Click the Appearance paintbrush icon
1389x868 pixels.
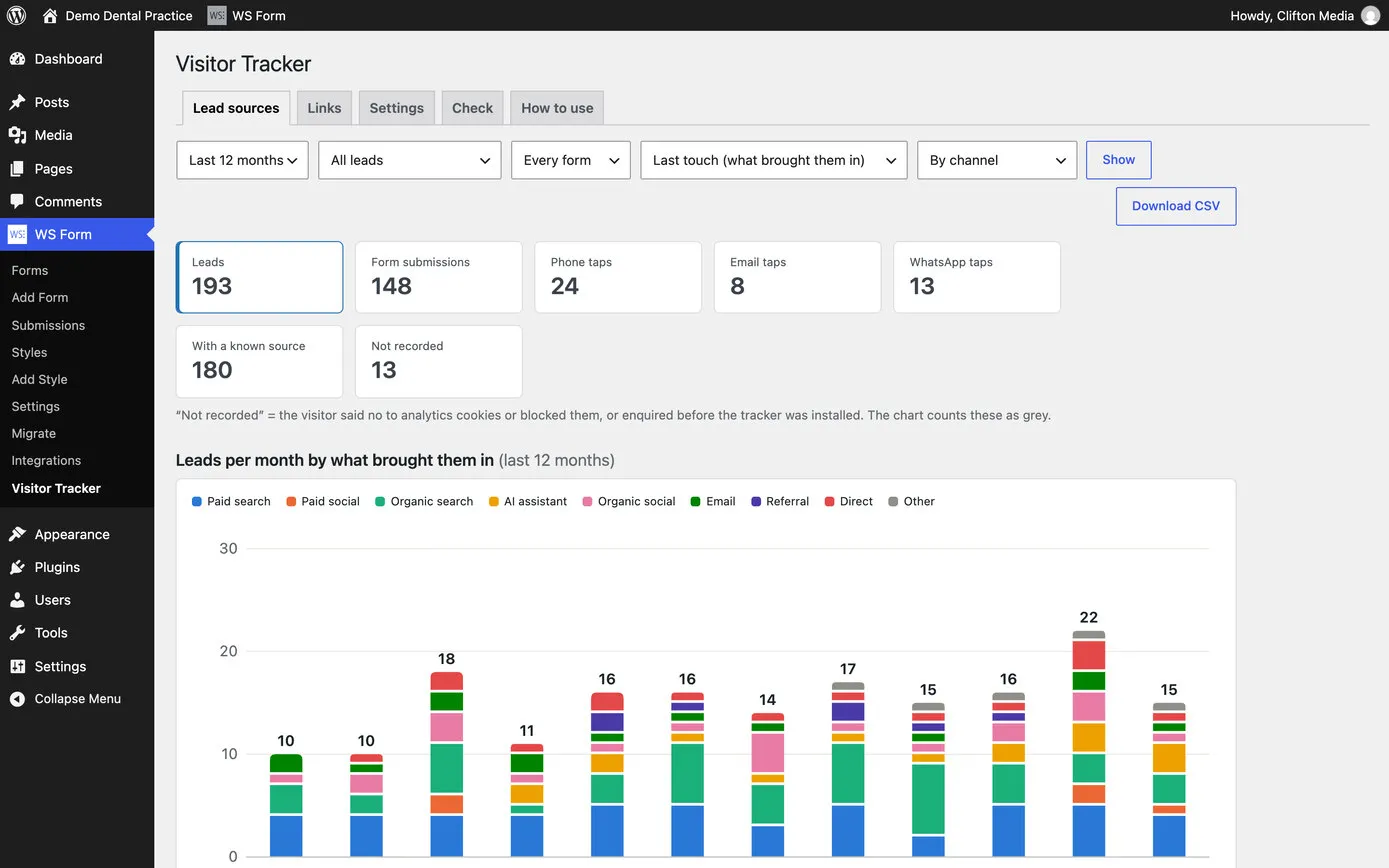click(x=17, y=534)
